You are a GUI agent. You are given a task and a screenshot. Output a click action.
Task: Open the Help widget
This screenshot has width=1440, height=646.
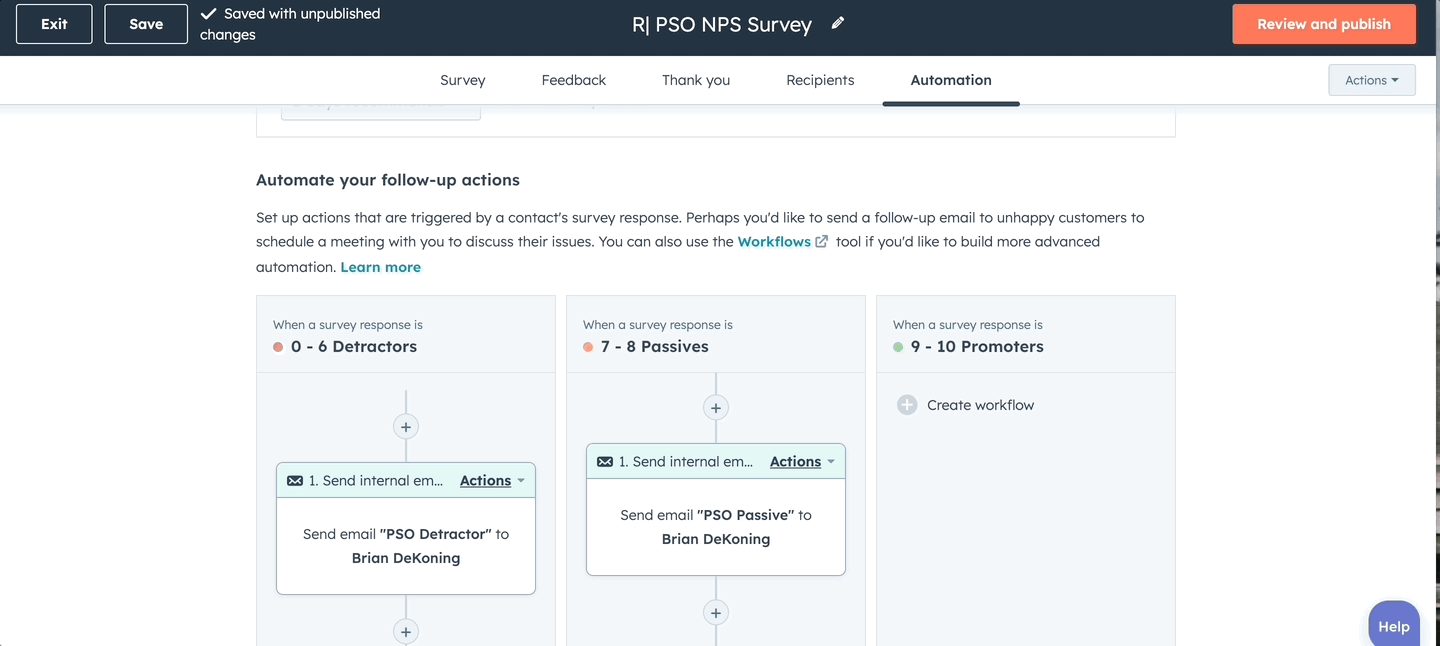click(1394, 625)
